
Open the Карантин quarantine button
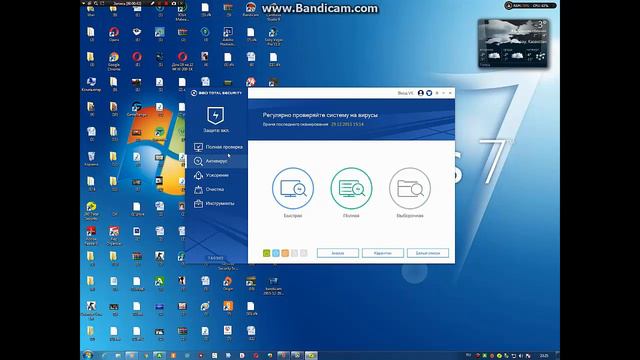[382, 253]
